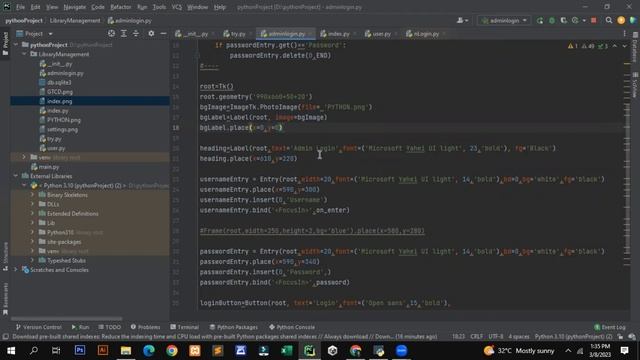Viewport: 640px width, 360px height.
Task: Click the Collapse All icon in Project panel
Action: tap(136, 33)
